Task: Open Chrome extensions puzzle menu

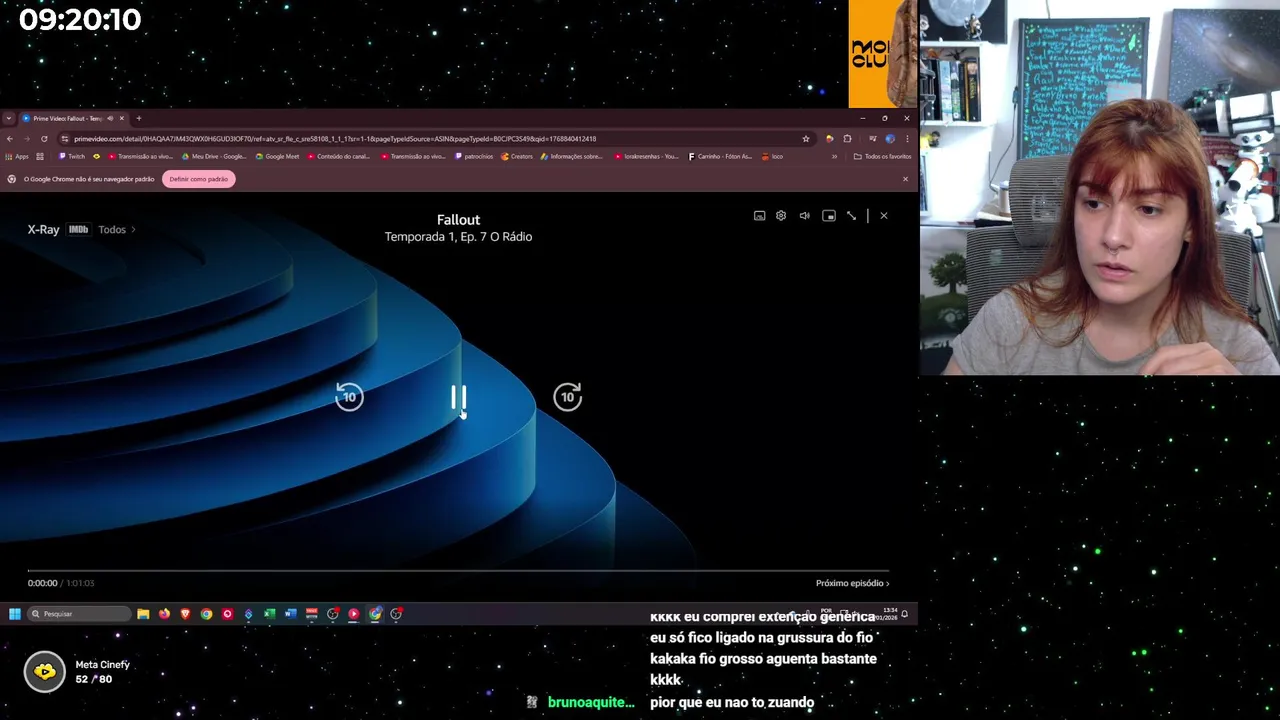Action: click(847, 139)
